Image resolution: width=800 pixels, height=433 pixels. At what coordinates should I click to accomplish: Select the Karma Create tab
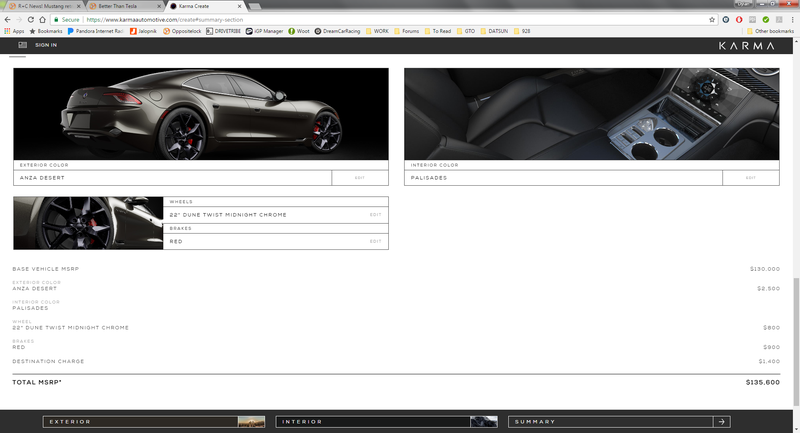(204, 6)
